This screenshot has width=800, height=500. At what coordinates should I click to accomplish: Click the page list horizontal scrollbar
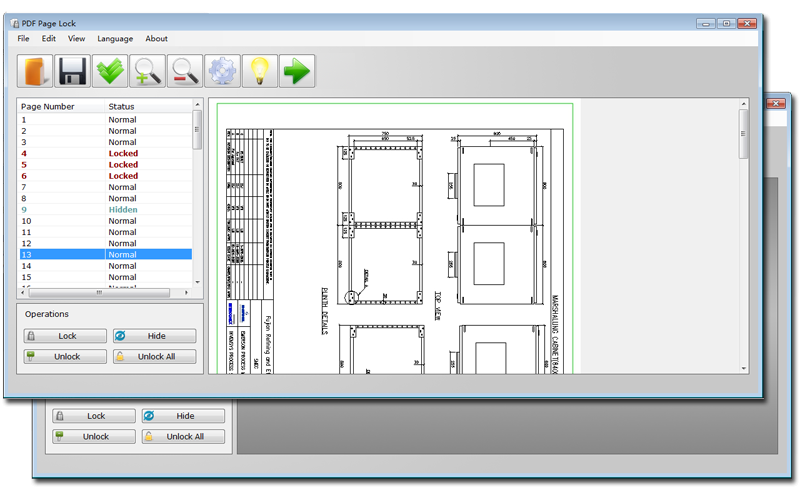pyautogui.click(x=100, y=293)
